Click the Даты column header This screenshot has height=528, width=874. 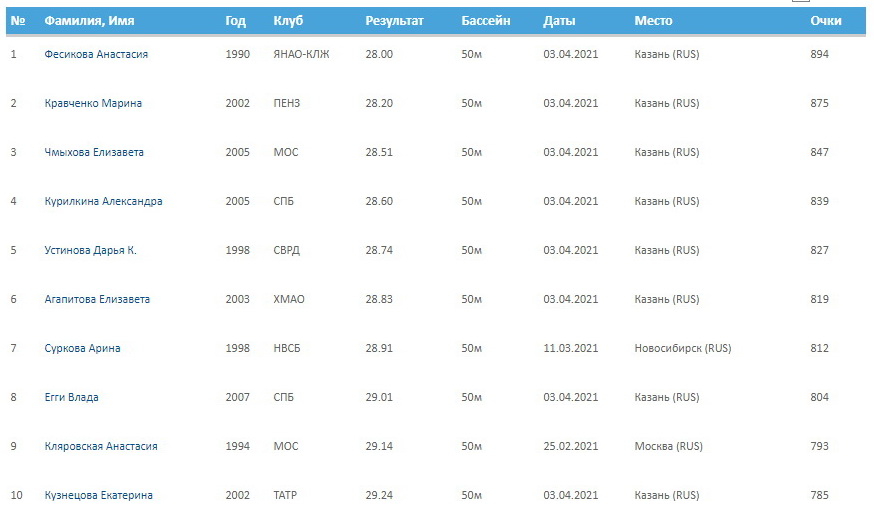point(559,21)
